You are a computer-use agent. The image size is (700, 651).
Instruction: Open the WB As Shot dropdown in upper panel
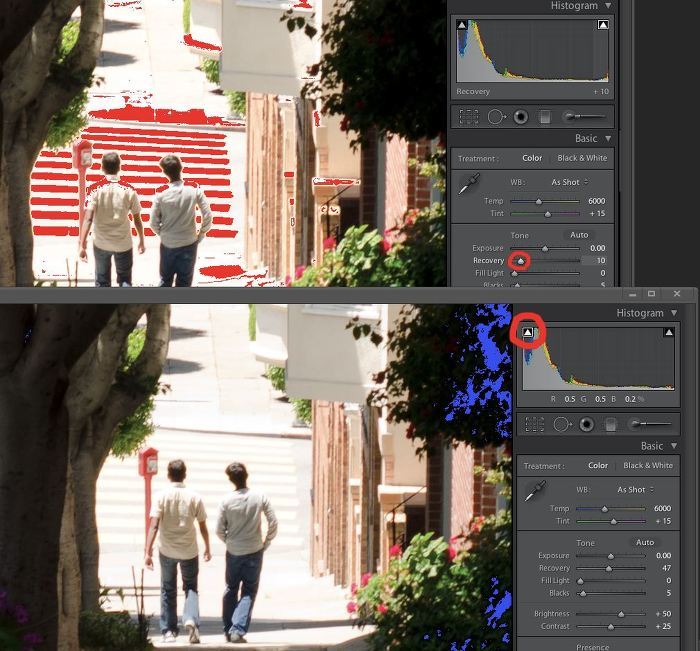tap(570, 182)
